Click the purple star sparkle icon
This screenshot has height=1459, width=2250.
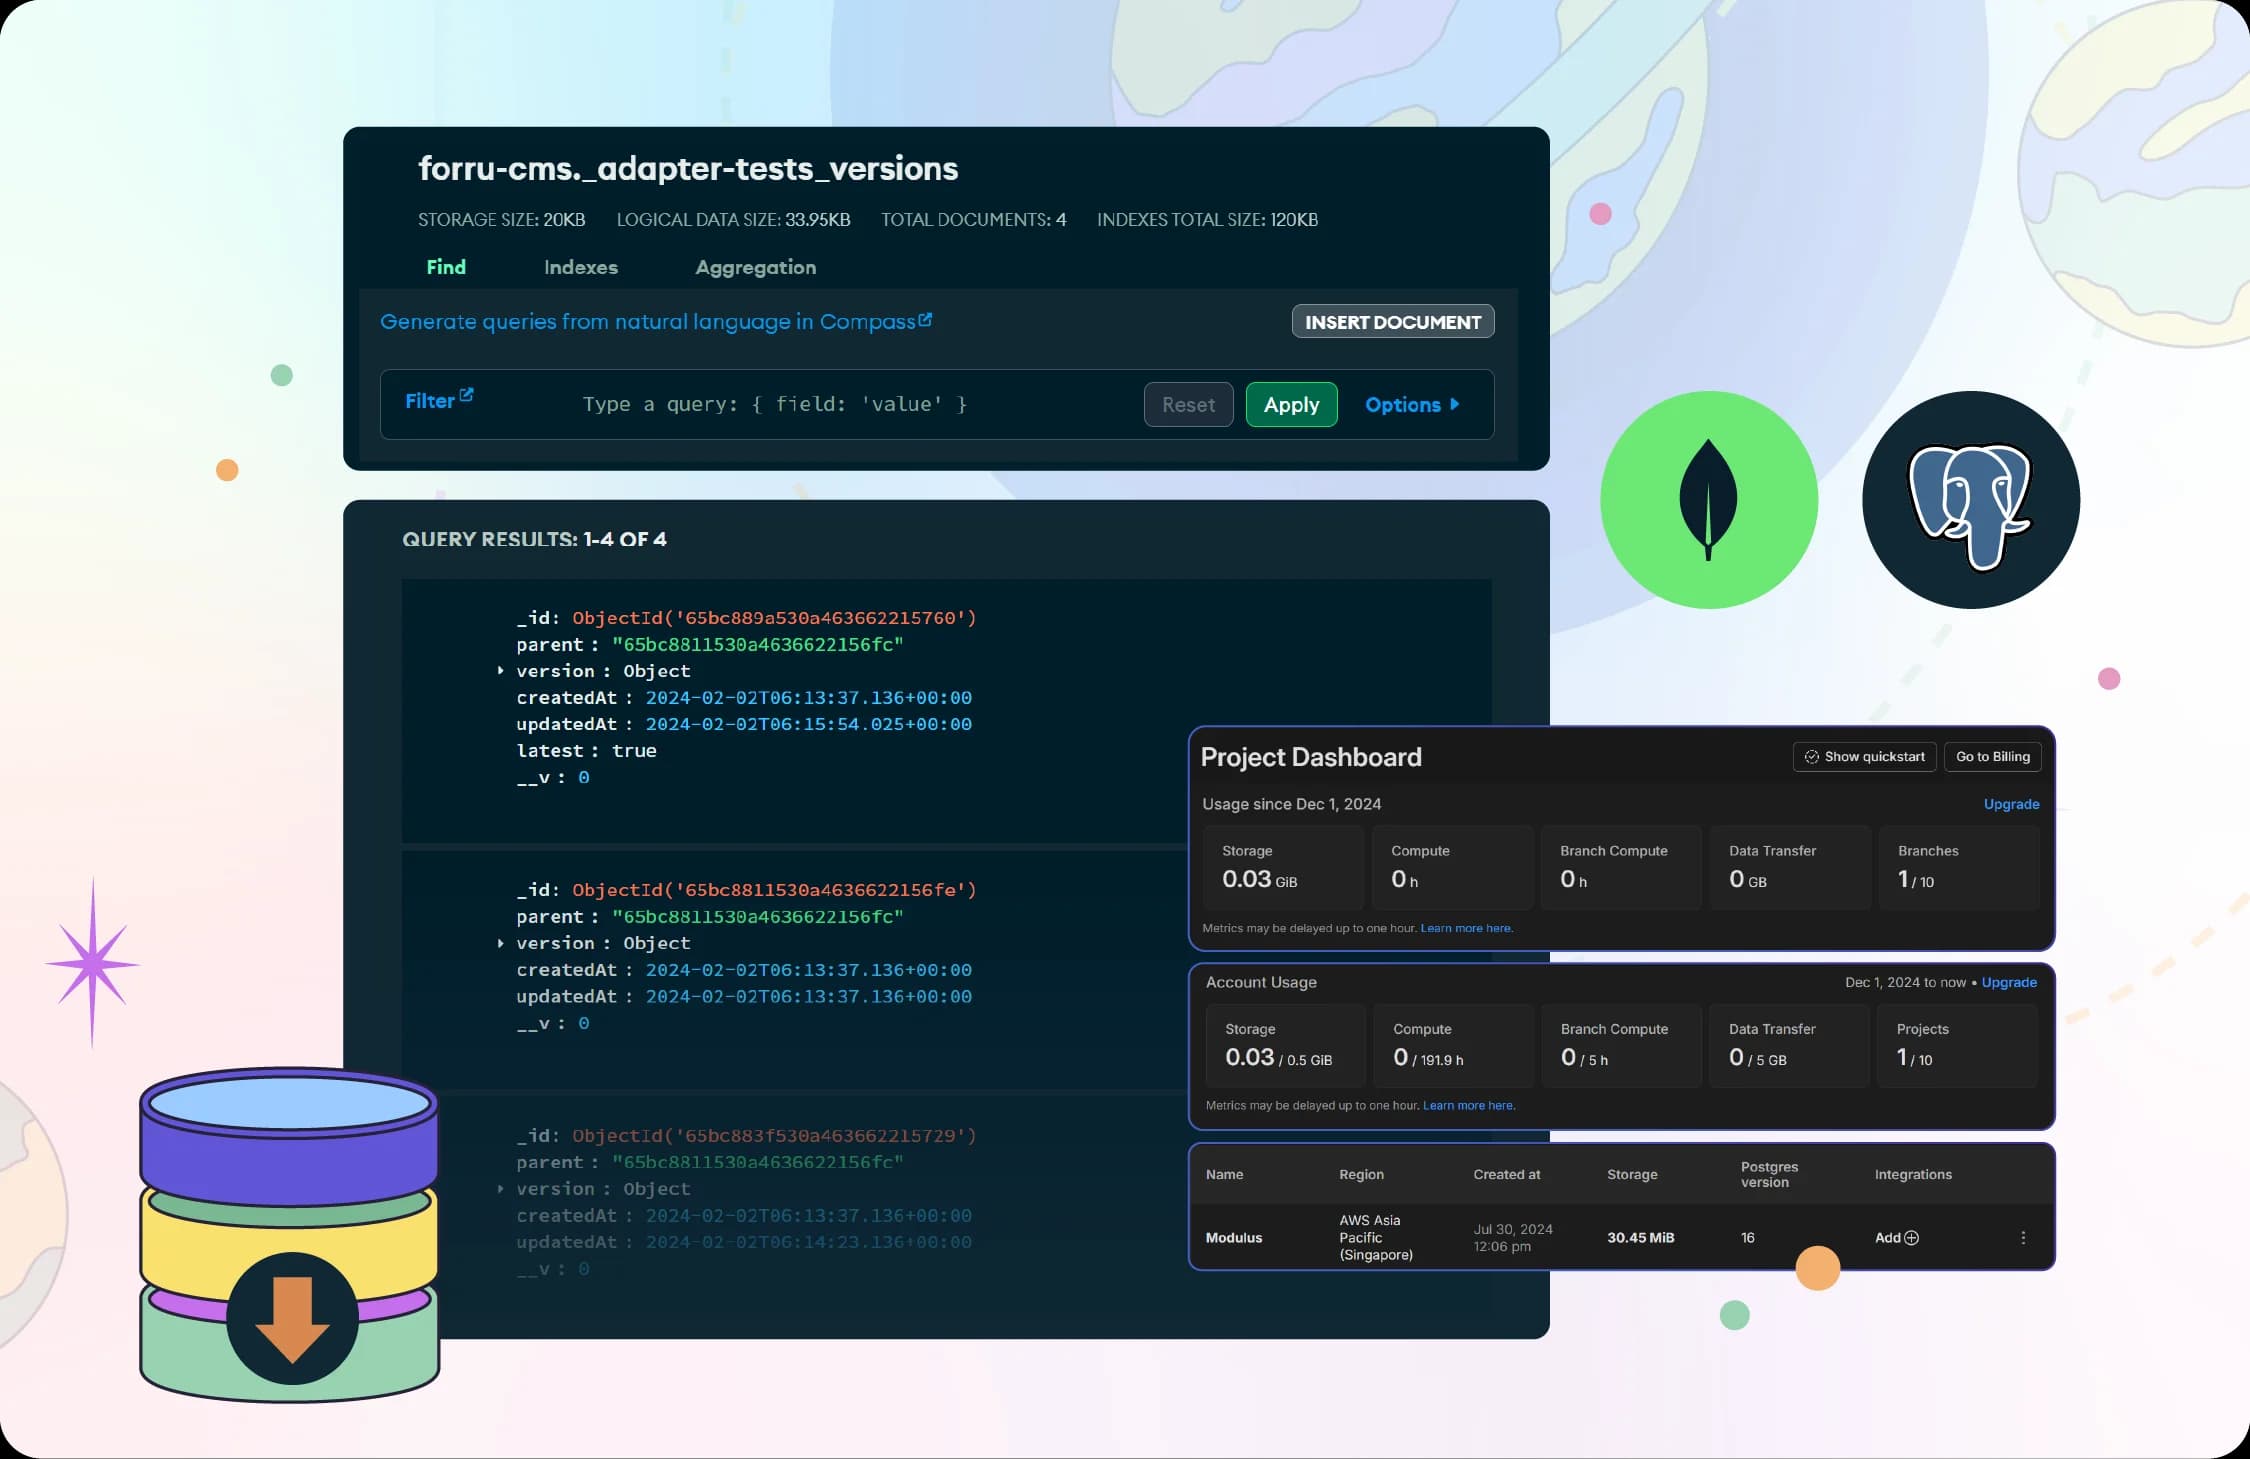tap(92, 964)
